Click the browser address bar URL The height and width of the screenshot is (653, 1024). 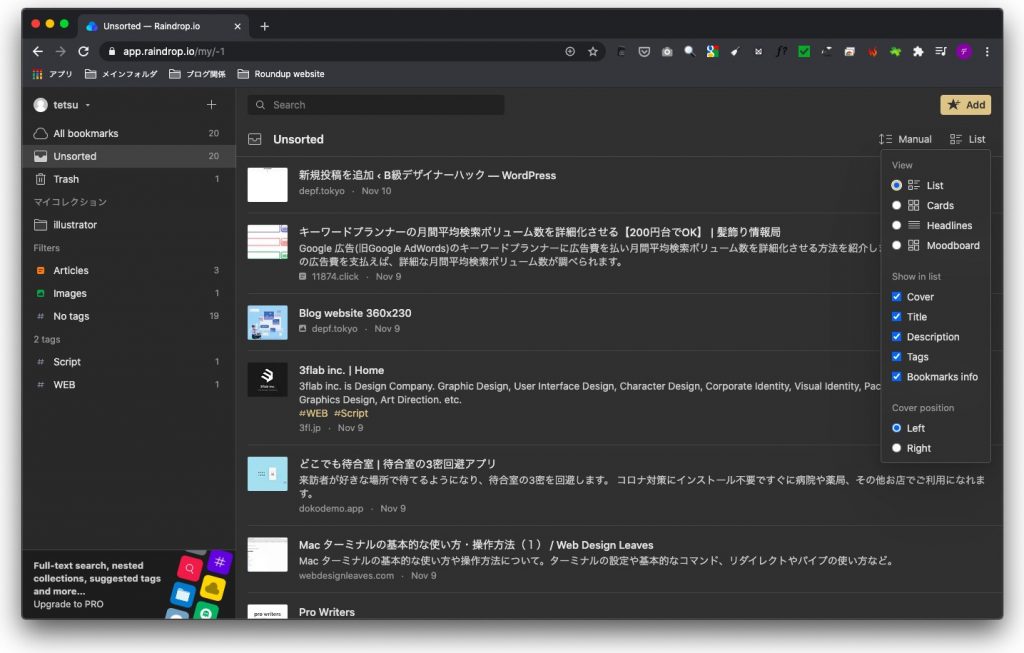174,51
